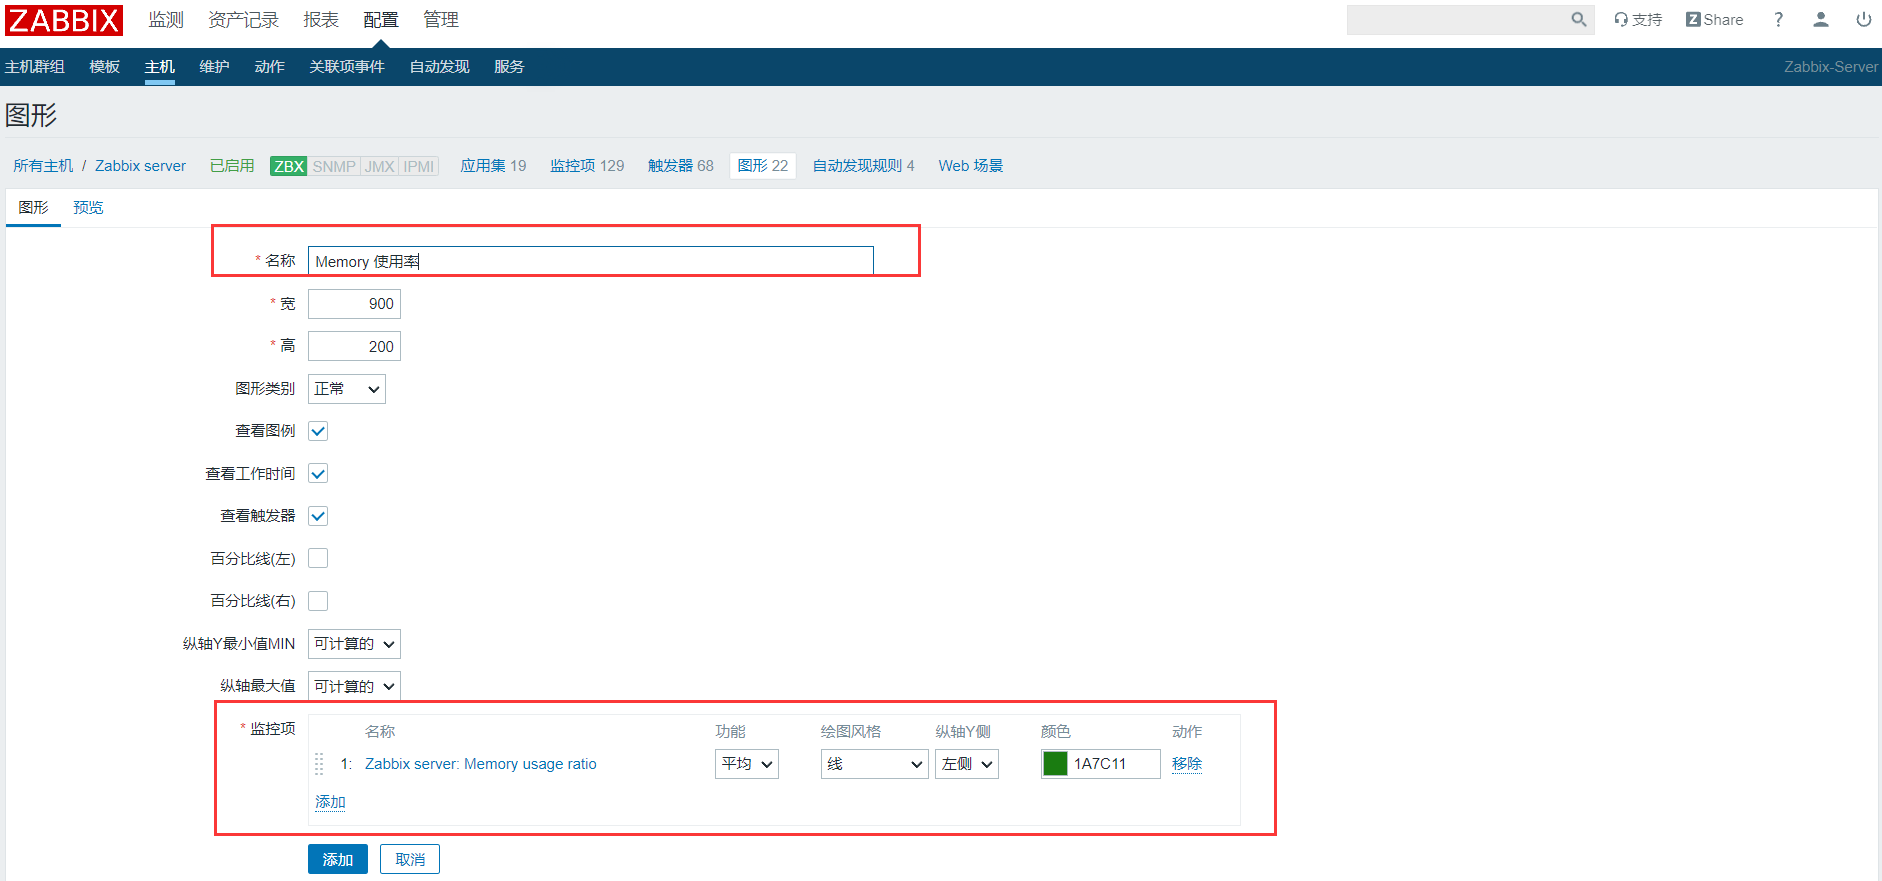The width and height of the screenshot is (1882, 881).
Task: Click the top search input box
Action: (1458, 19)
